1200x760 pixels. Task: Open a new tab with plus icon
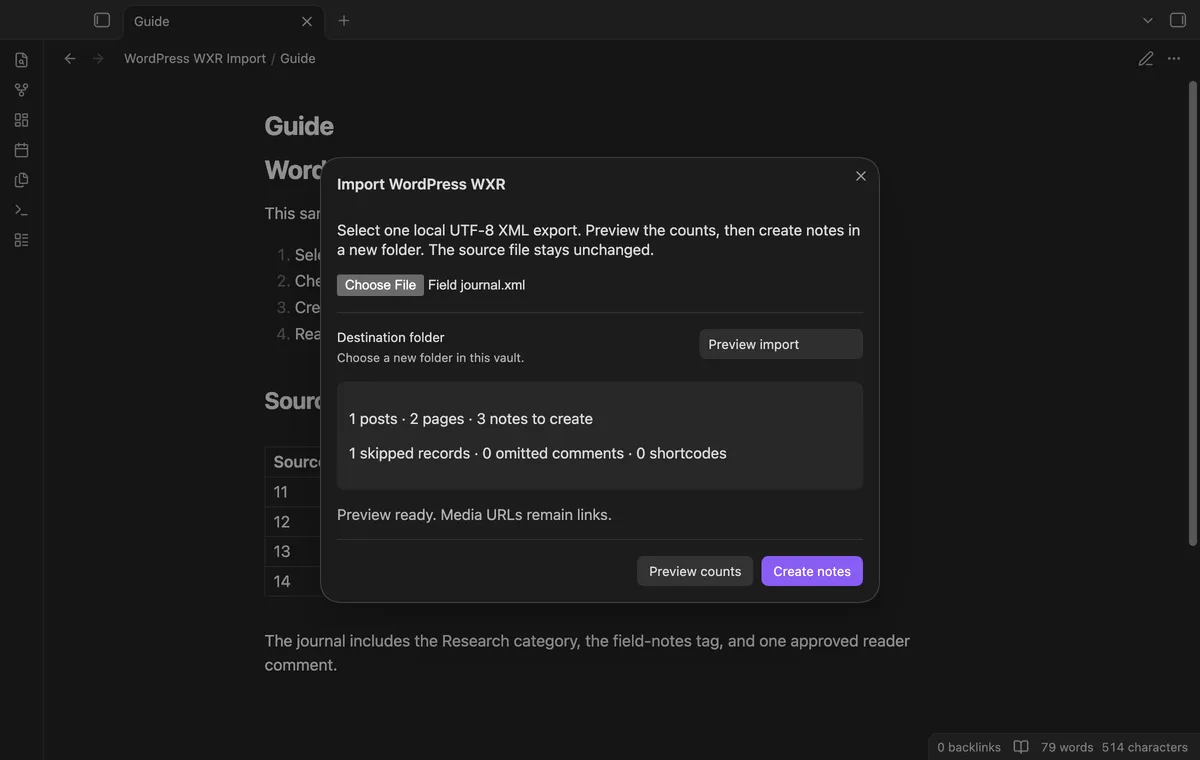(x=344, y=20)
